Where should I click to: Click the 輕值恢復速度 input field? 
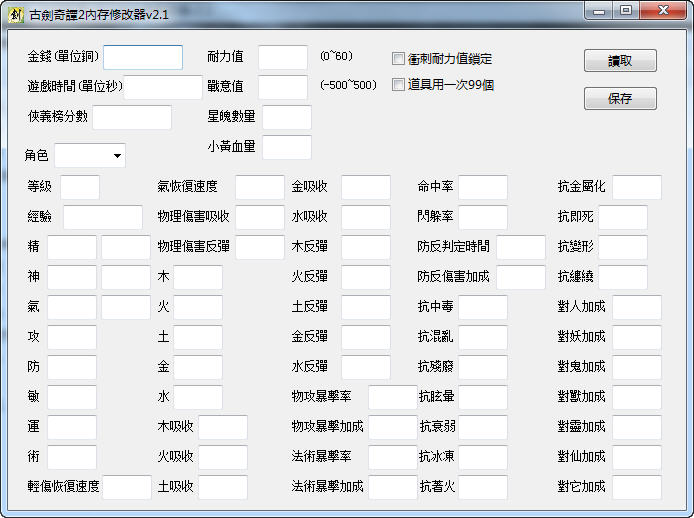127,487
